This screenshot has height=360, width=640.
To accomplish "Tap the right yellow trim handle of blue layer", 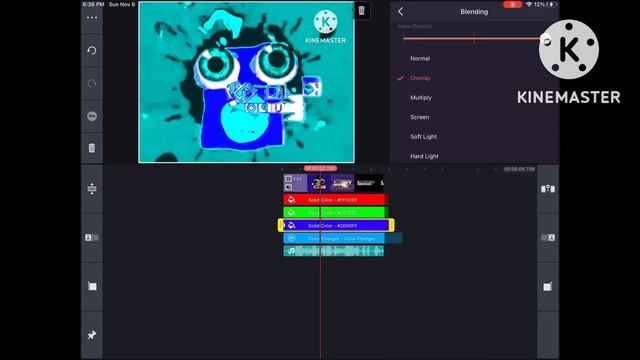I will (x=392, y=225).
